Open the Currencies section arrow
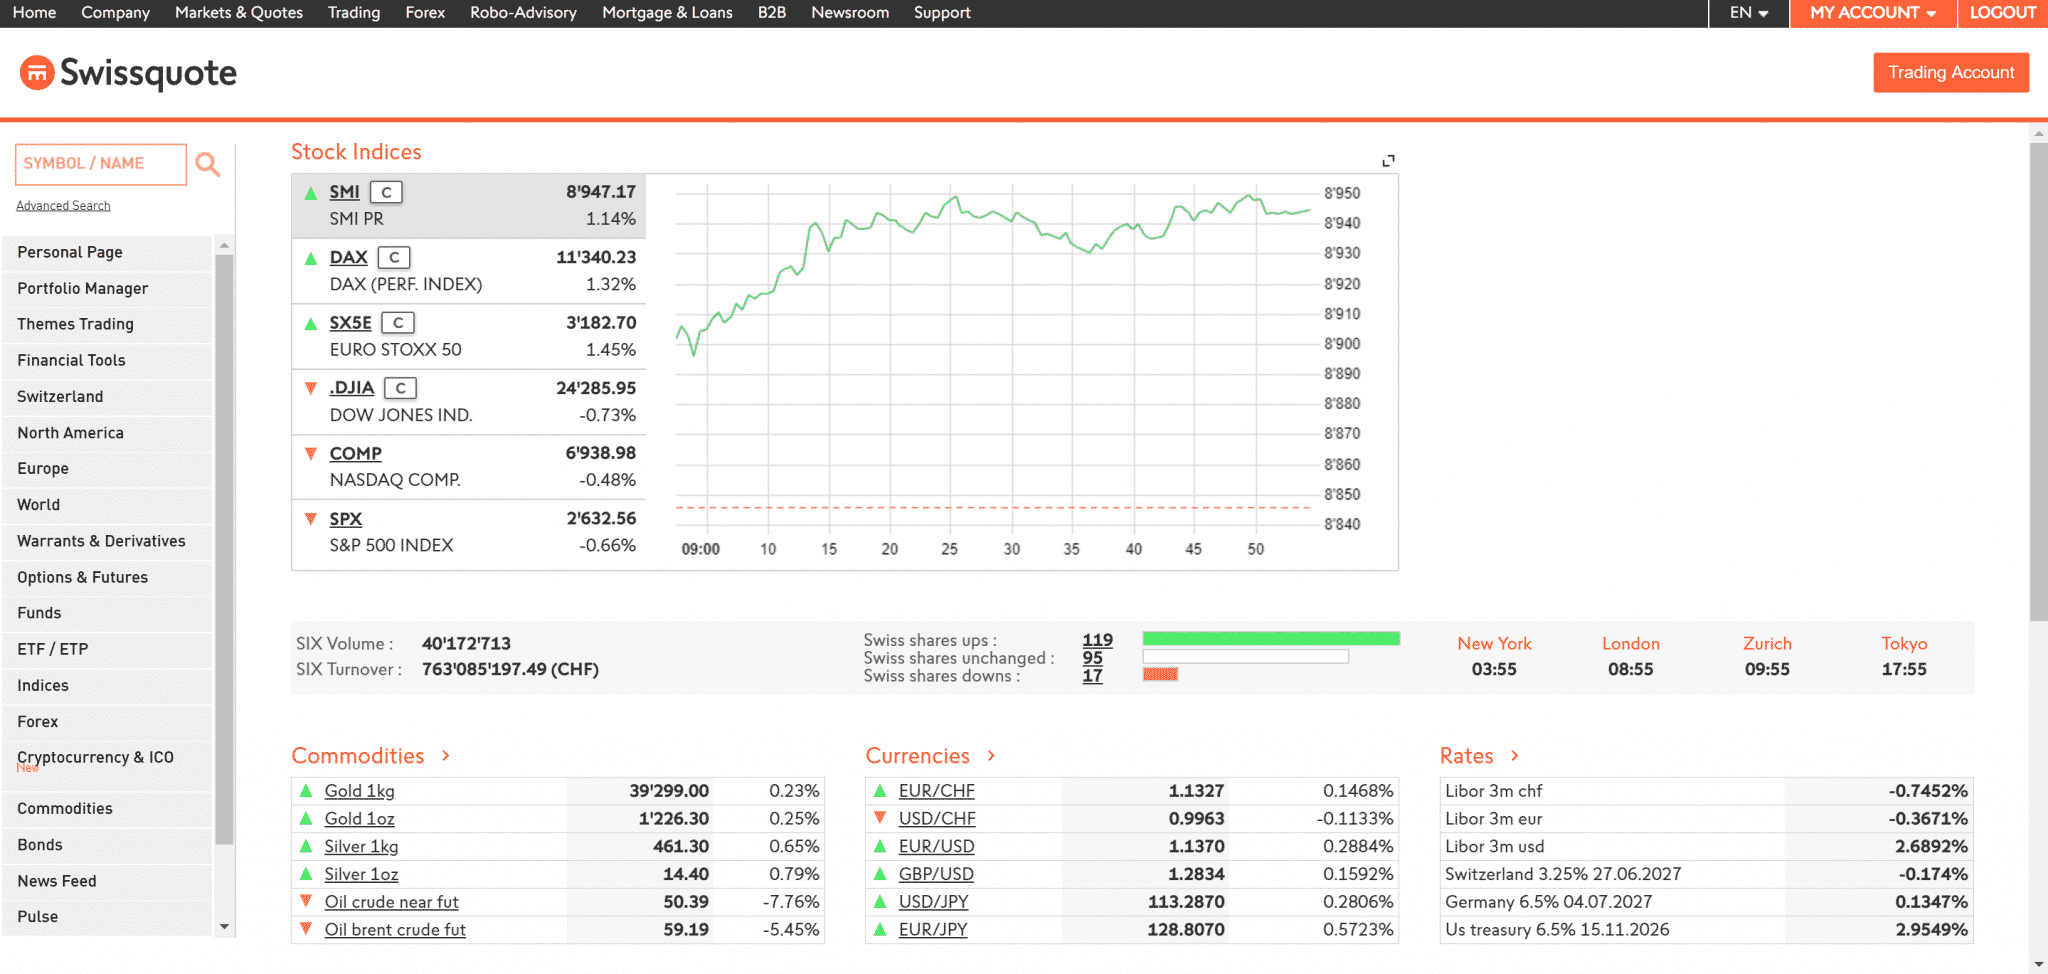 pos(991,756)
